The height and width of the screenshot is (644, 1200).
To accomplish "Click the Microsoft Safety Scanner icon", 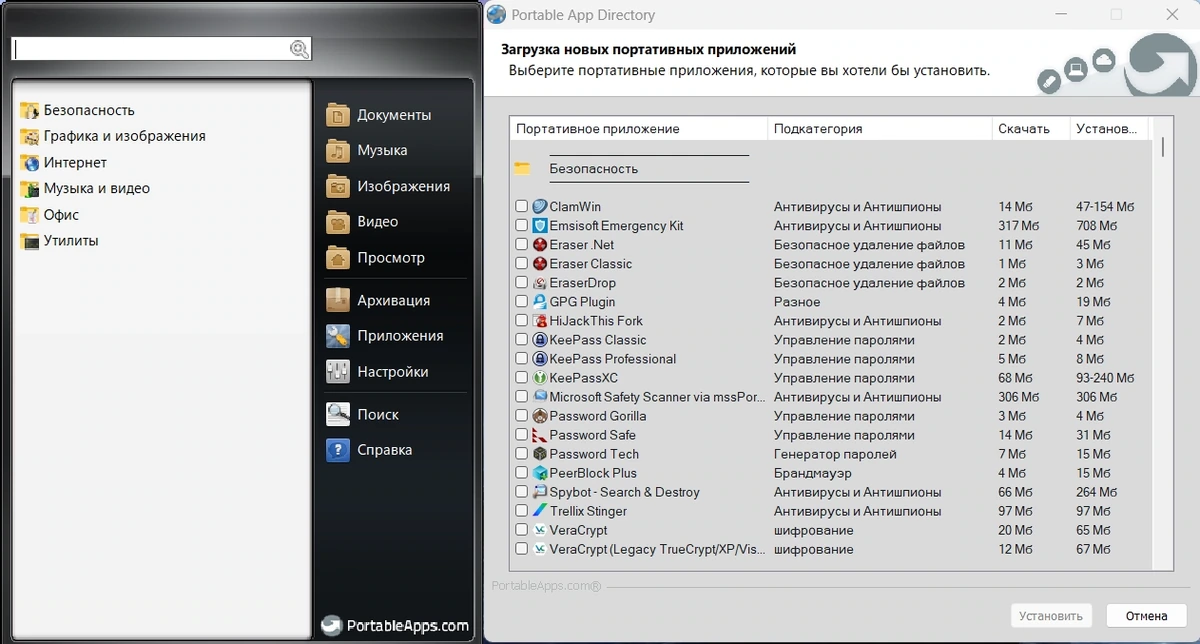I will 540,397.
